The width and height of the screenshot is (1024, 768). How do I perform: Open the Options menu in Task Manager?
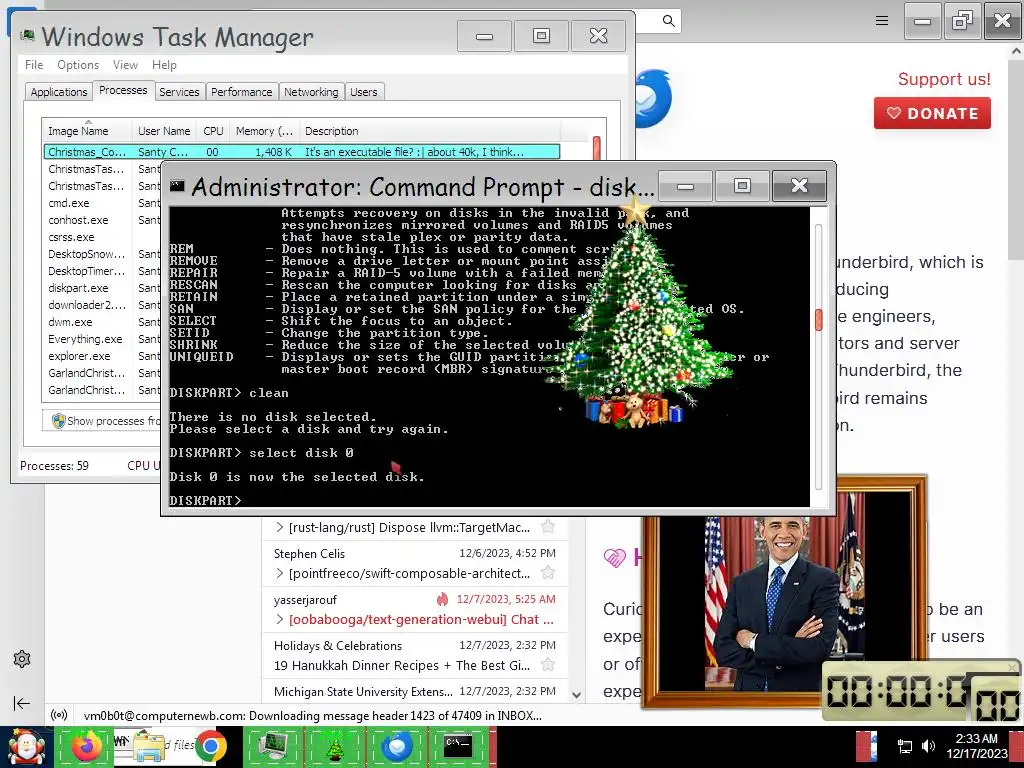tap(78, 65)
